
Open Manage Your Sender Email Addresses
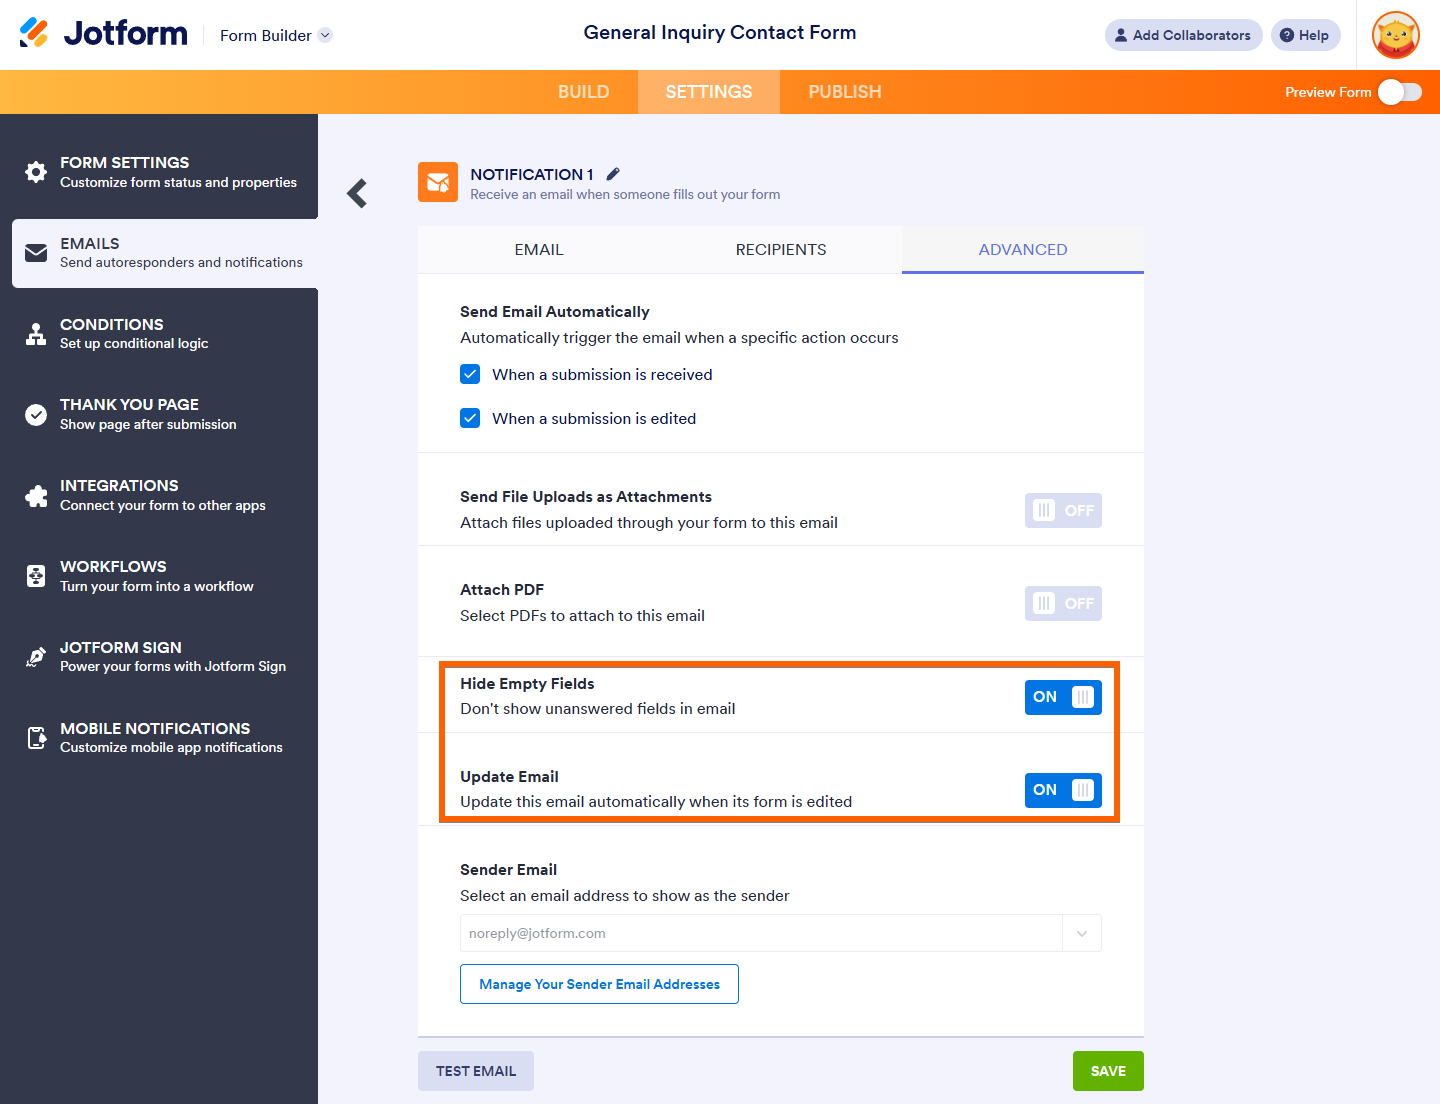tap(599, 984)
